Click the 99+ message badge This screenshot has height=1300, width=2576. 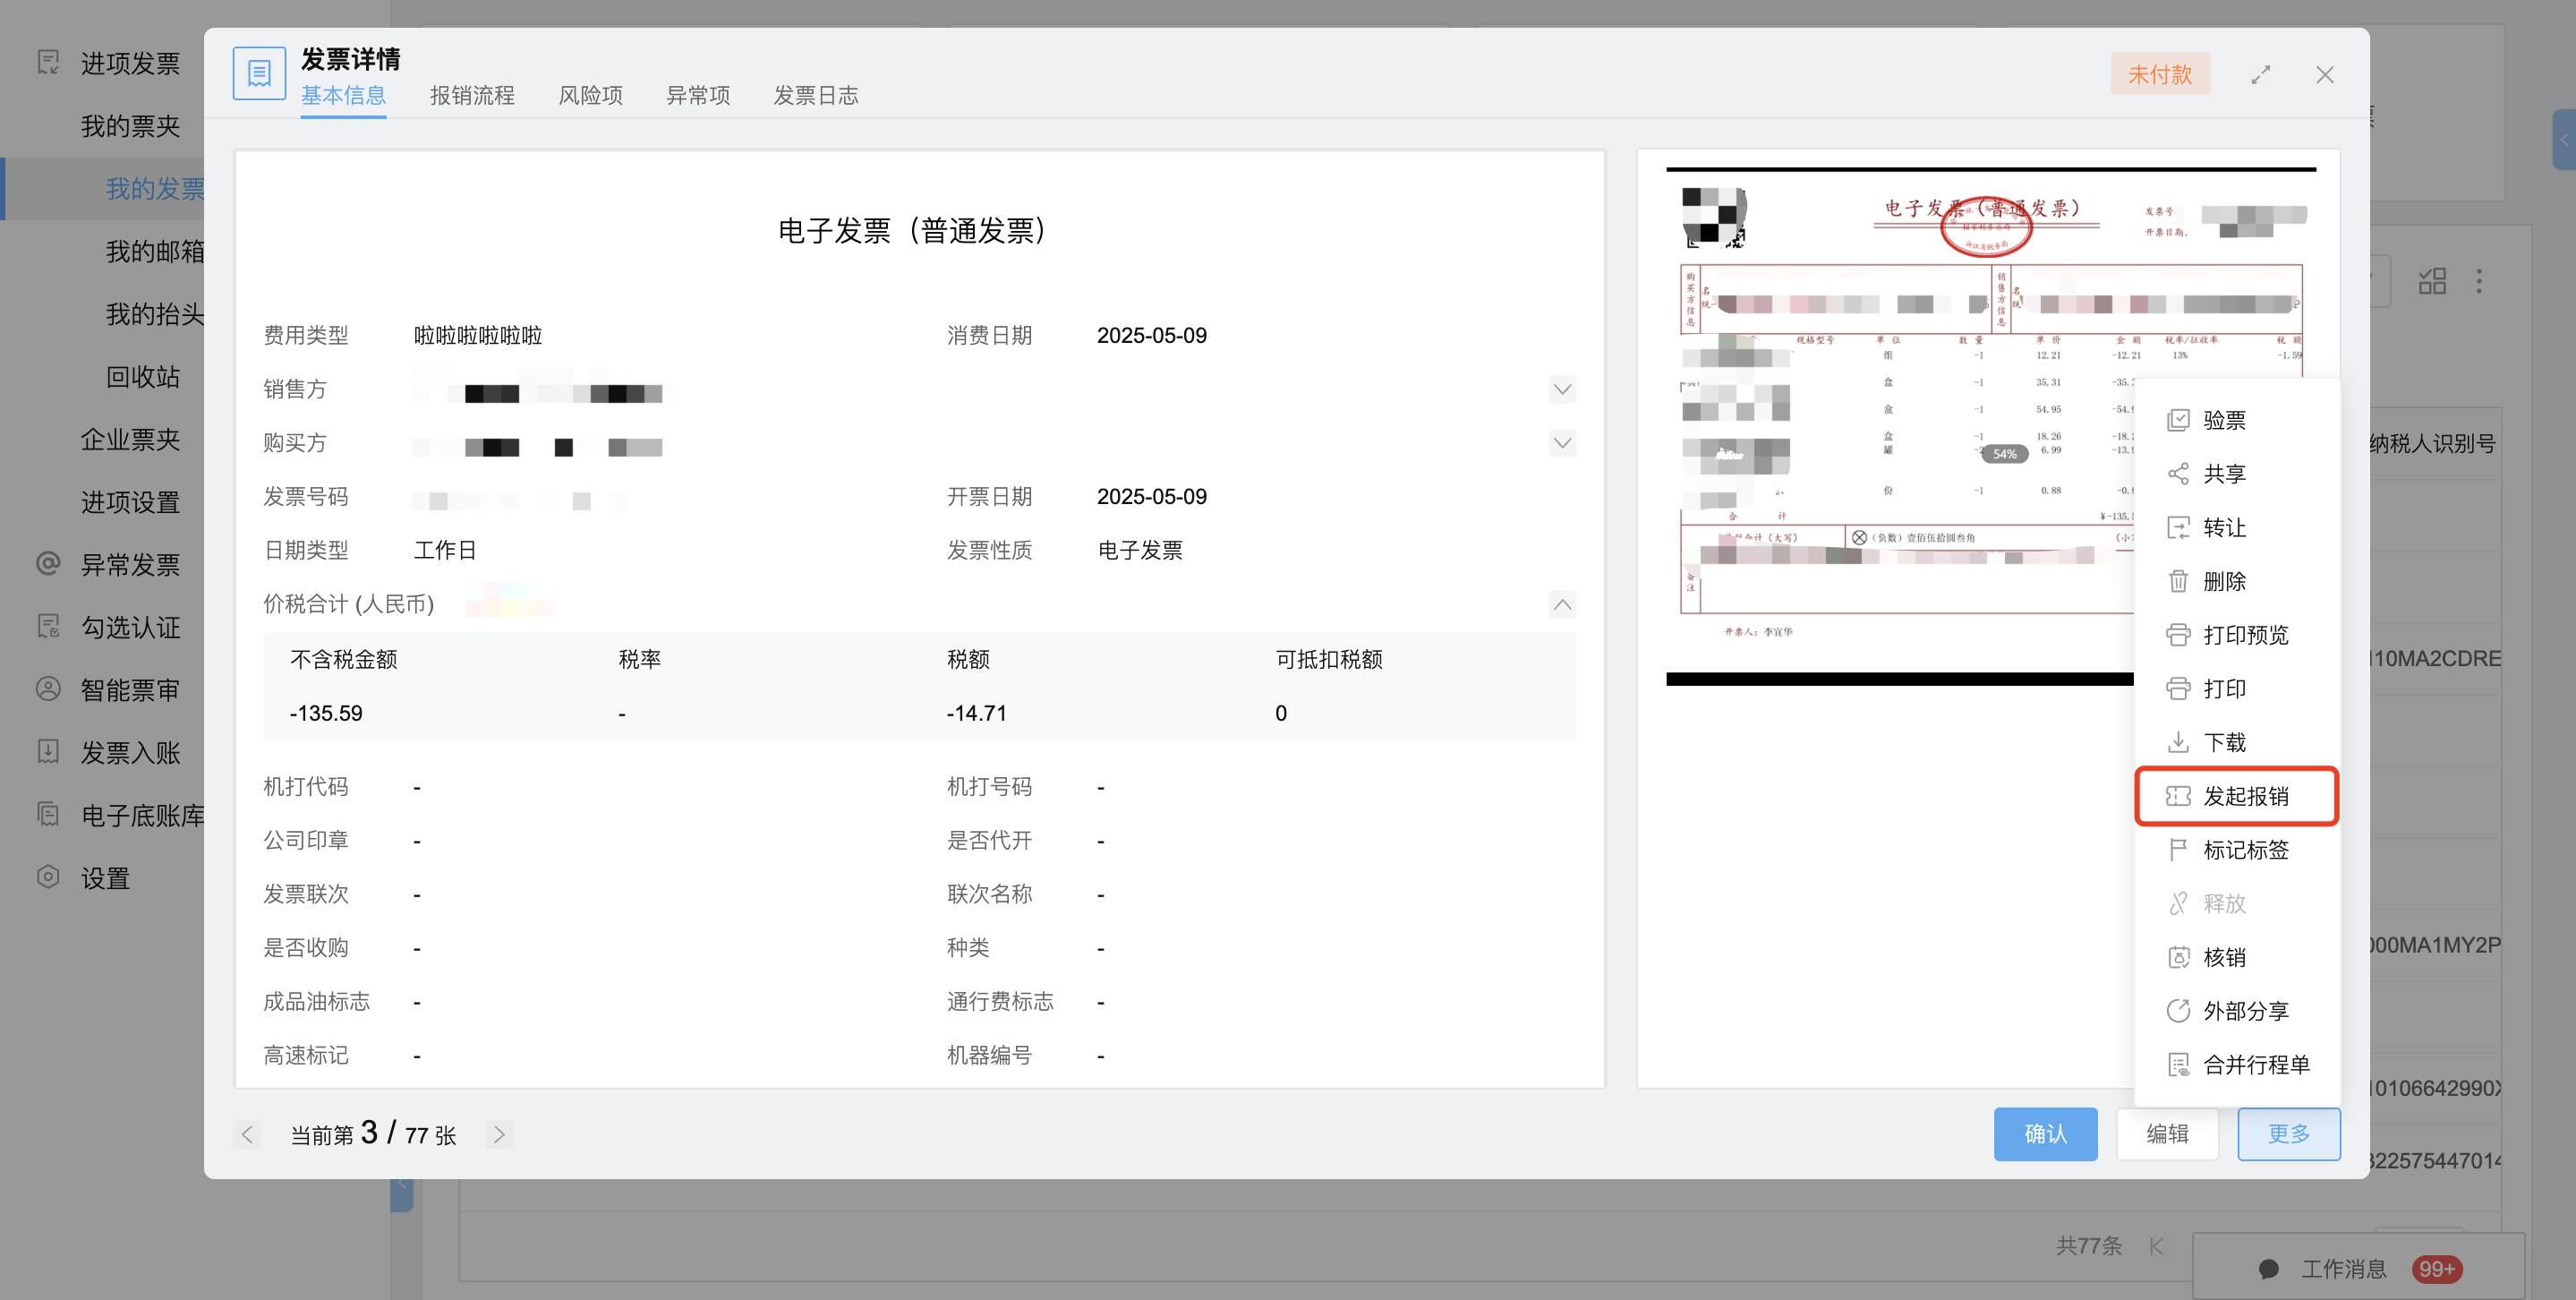pyautogui.click(x=2436, y=1269)
